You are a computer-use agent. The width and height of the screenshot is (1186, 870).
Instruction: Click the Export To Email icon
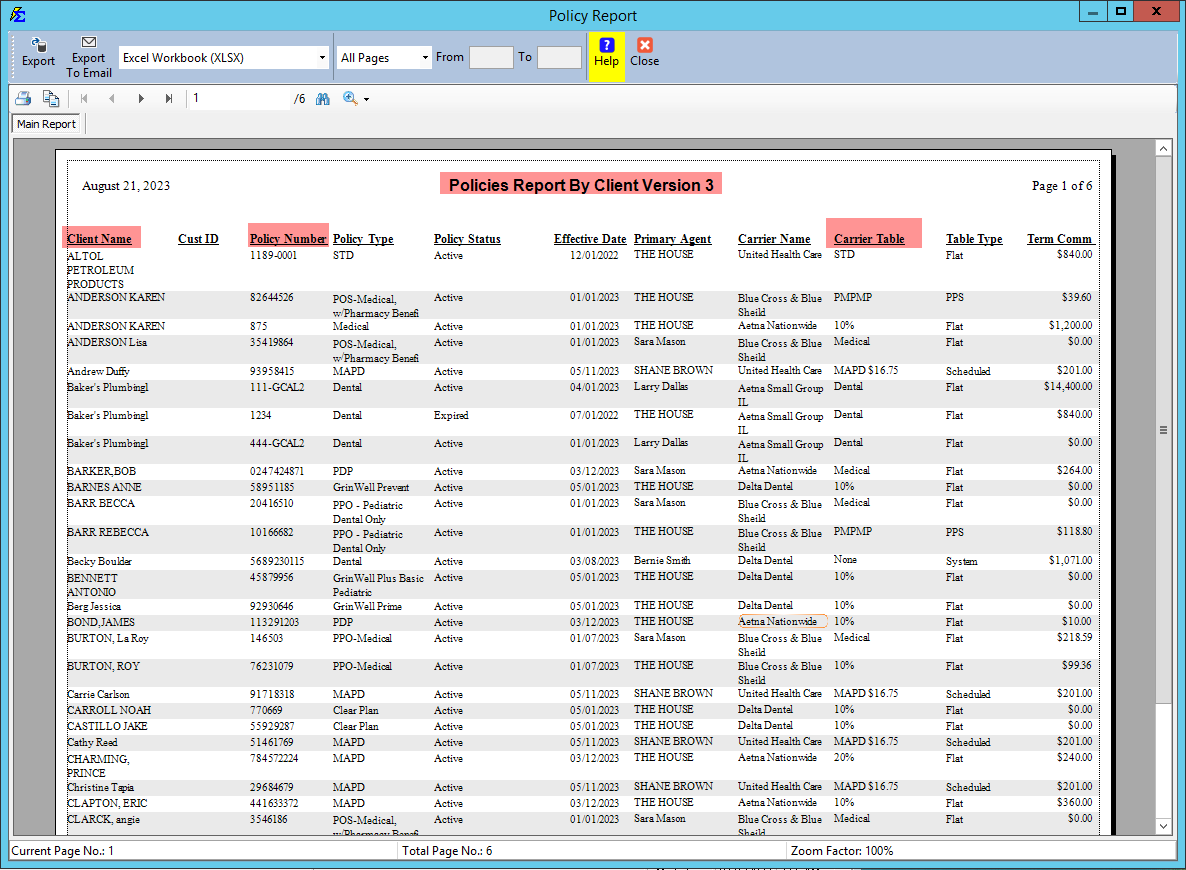point(89,56)
